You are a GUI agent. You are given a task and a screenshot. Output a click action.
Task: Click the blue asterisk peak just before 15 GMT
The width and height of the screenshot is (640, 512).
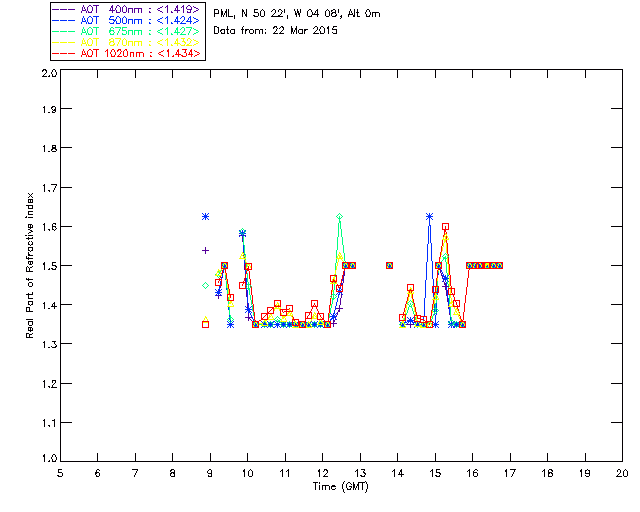(429, 217)
